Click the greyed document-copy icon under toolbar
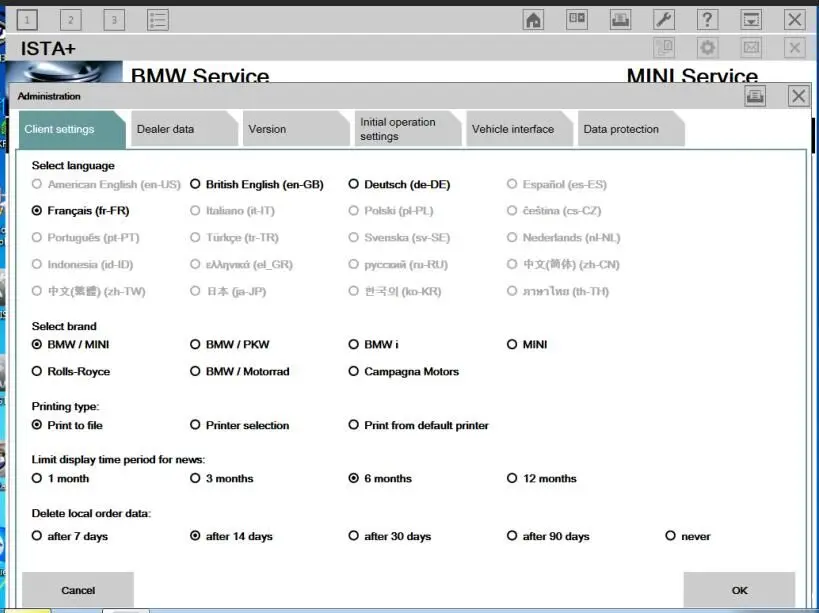 click(664, 48)
